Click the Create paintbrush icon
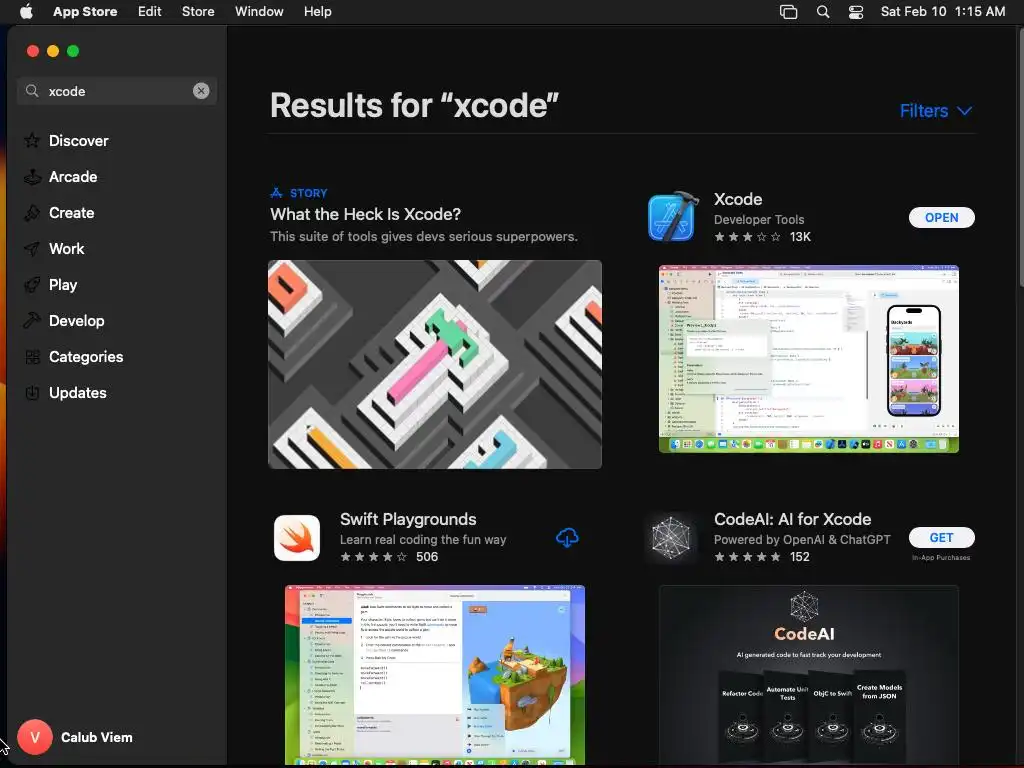 click(32, 212)
